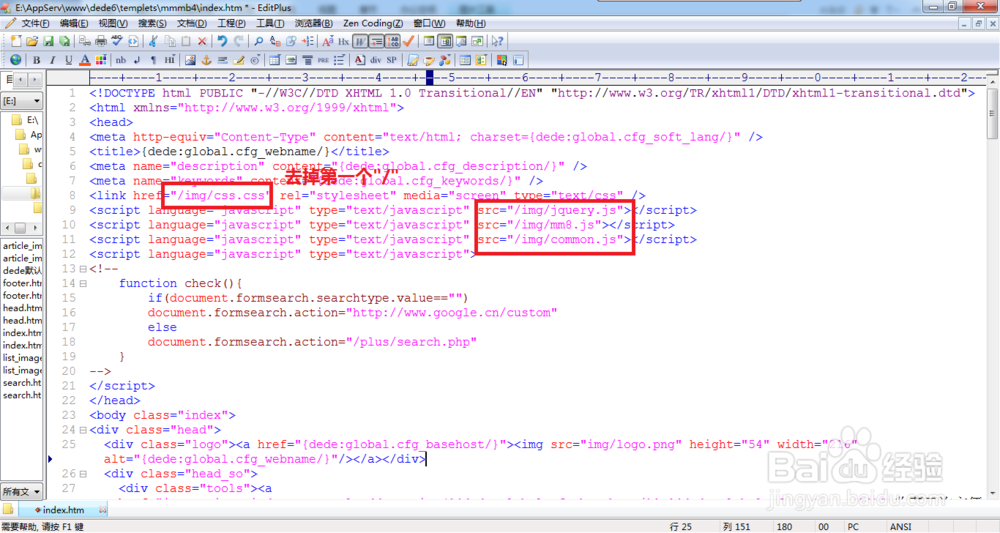Open the 工具(T) menu
This screenshot has width=1000, height=533.
click(x=270, y=24)
